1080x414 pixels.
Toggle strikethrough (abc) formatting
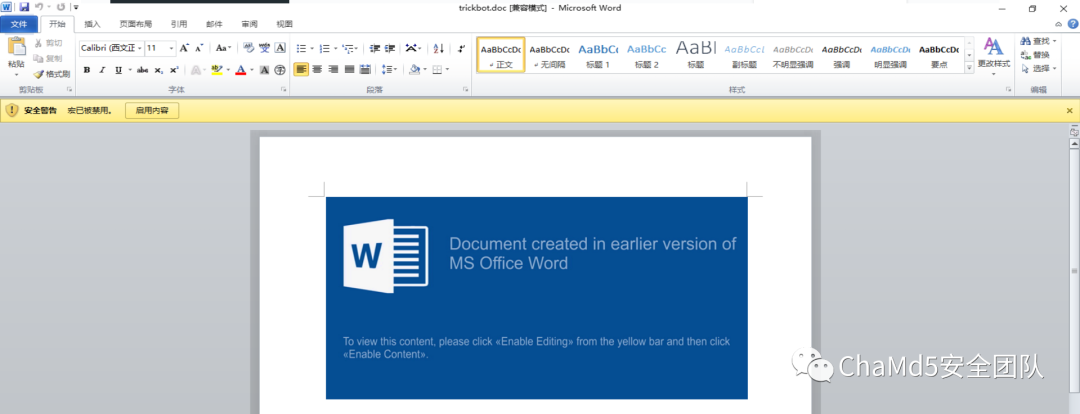pos(143,70)
